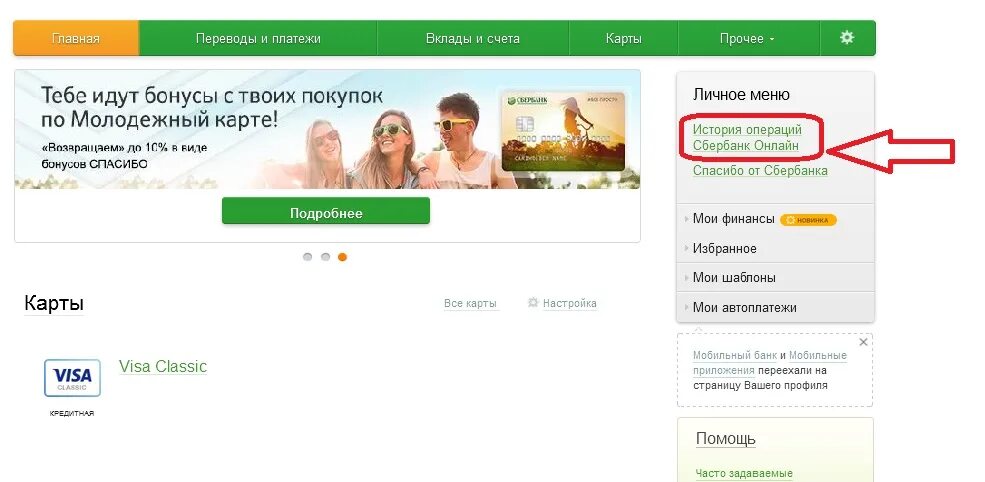
Task: Click the Личное меню heading
Action: tap(741, 95)
